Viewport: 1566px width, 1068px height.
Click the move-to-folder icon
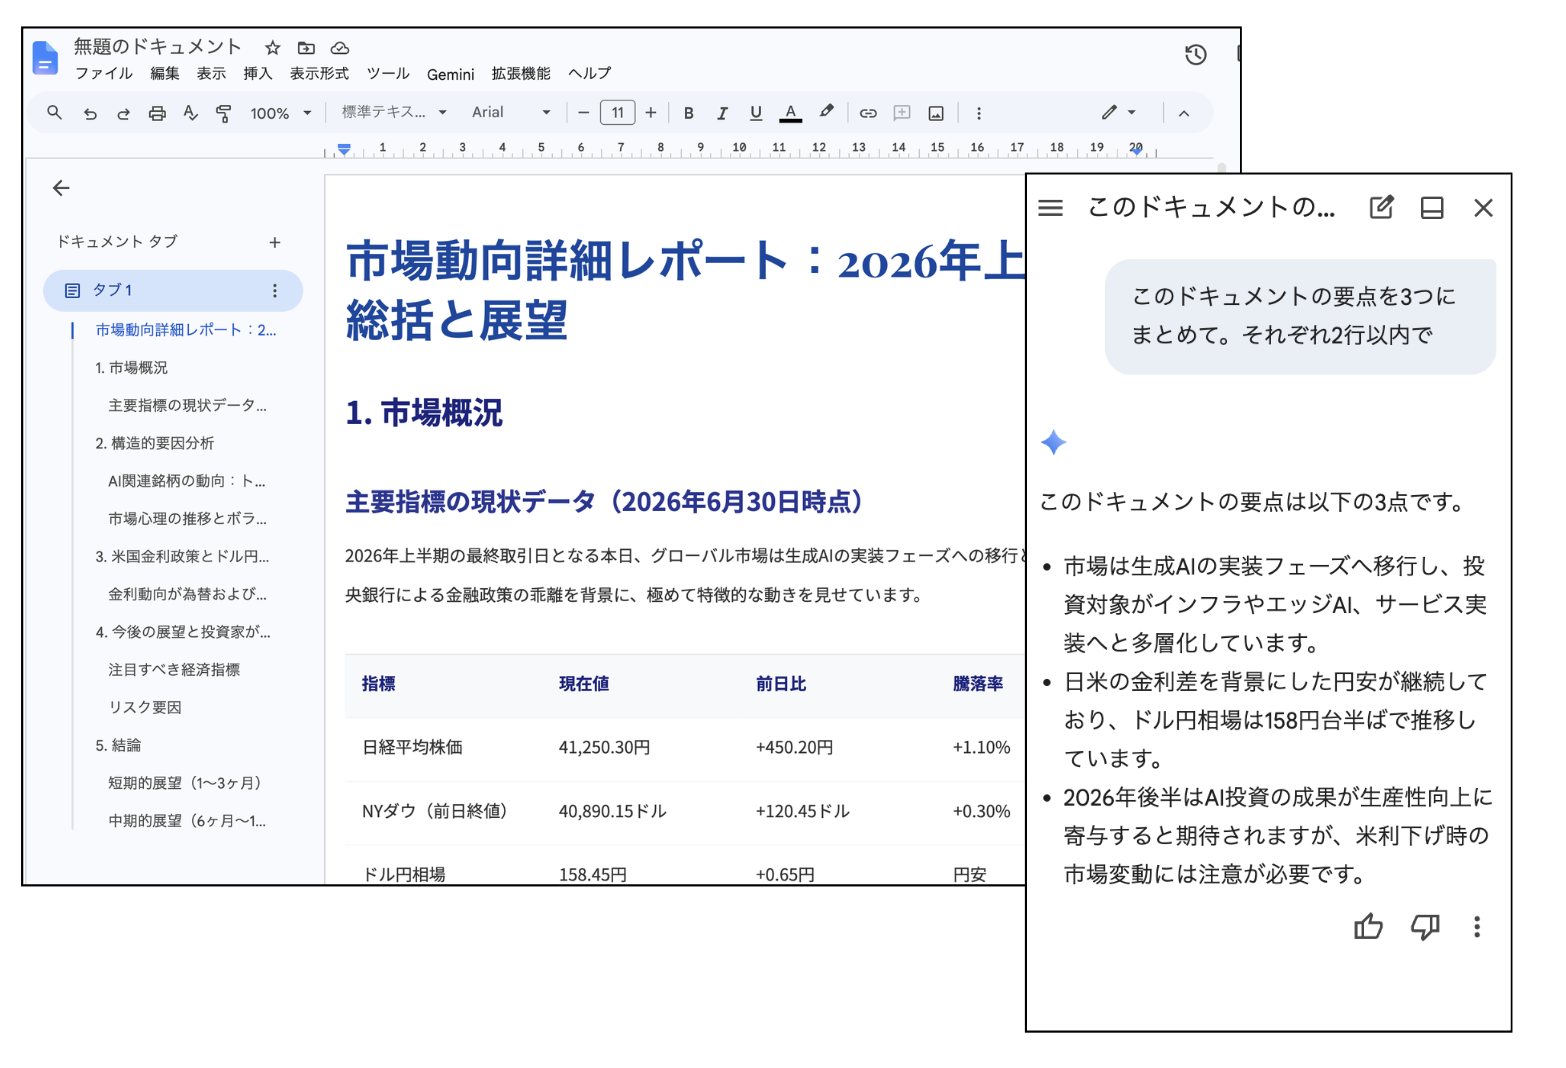(x=306, y=48)
